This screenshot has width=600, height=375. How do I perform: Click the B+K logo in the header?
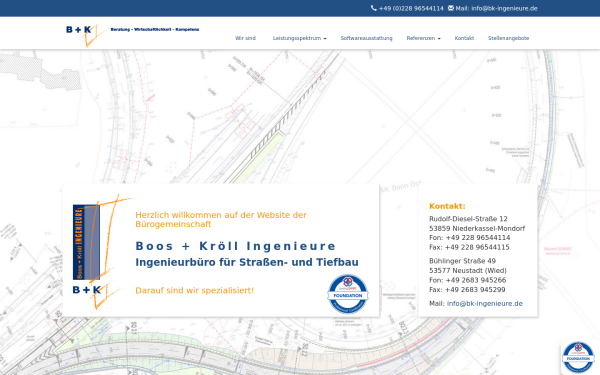[x=88, y=35]
